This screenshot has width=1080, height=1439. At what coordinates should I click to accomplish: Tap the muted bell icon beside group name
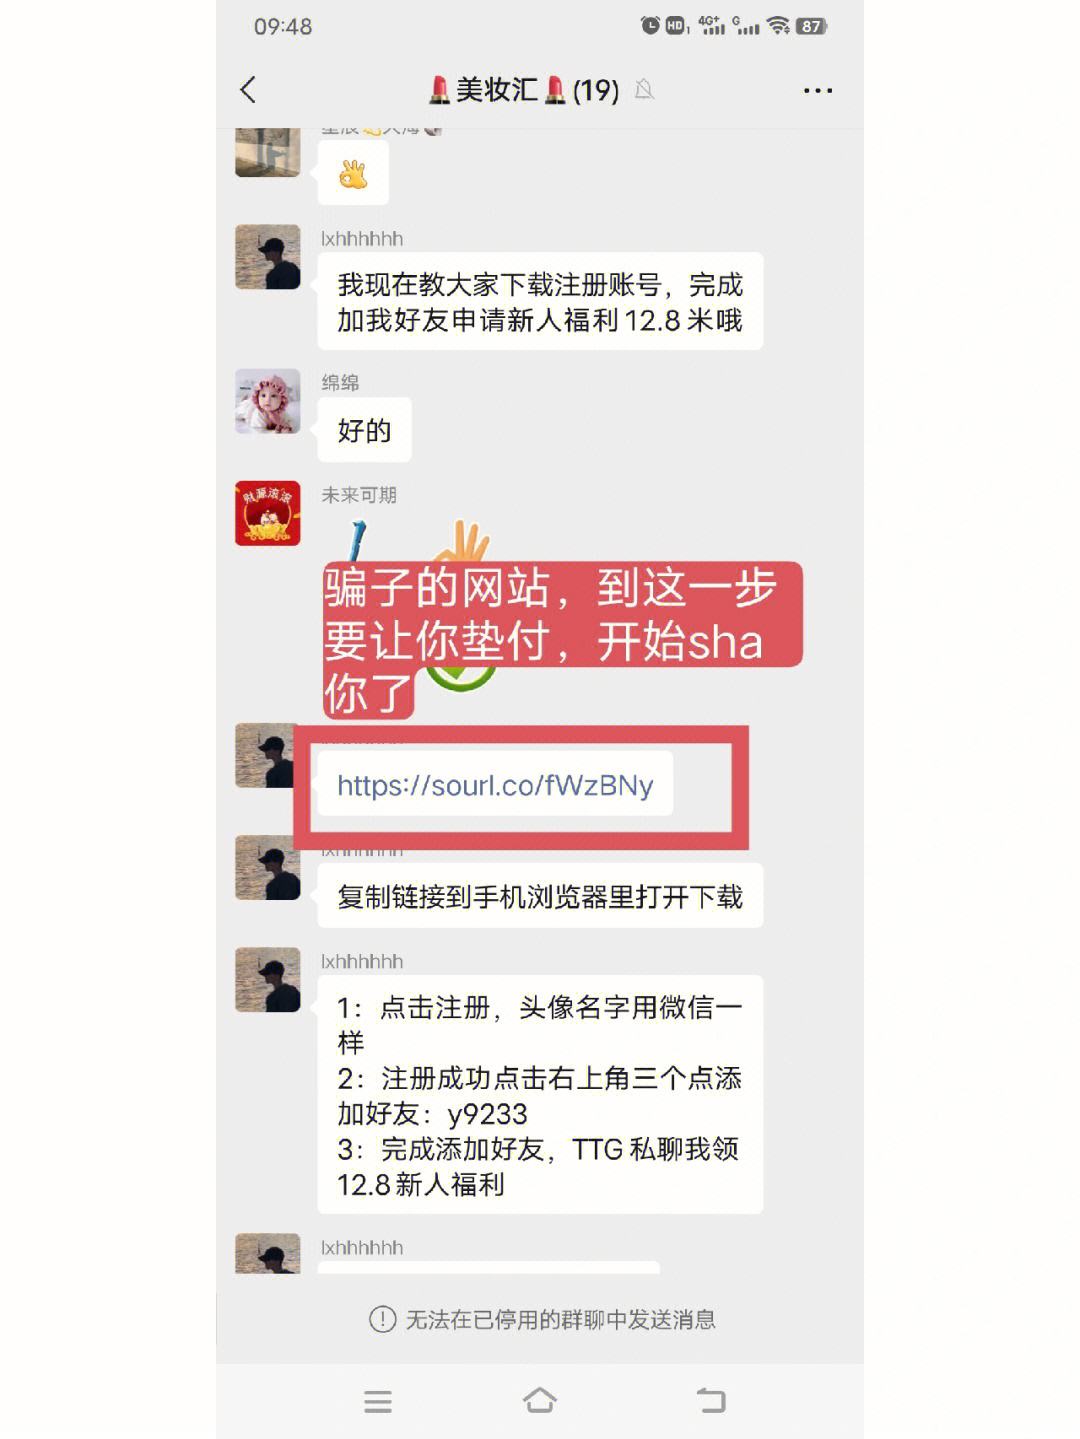tap(645, 90)
